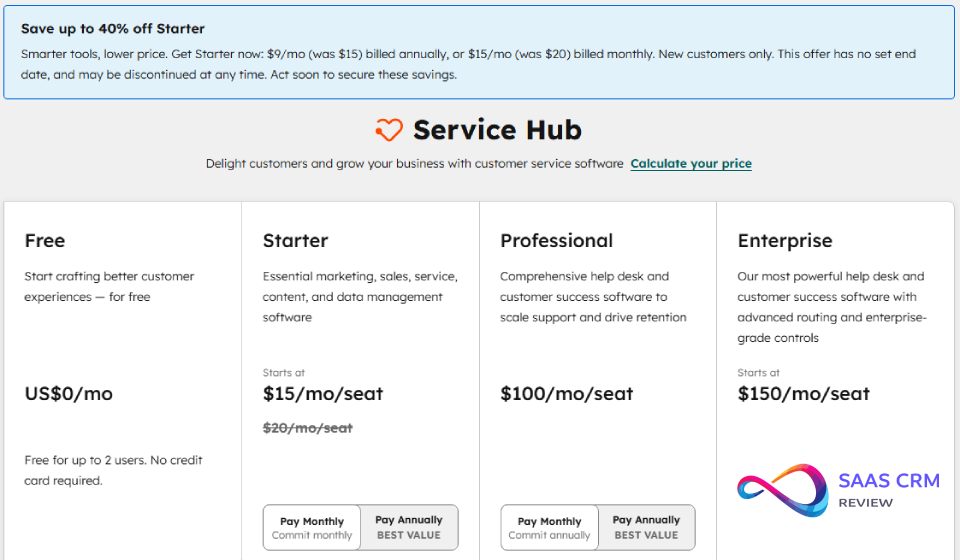Click the Service Hub heart icon

click(x=389, y=130)
